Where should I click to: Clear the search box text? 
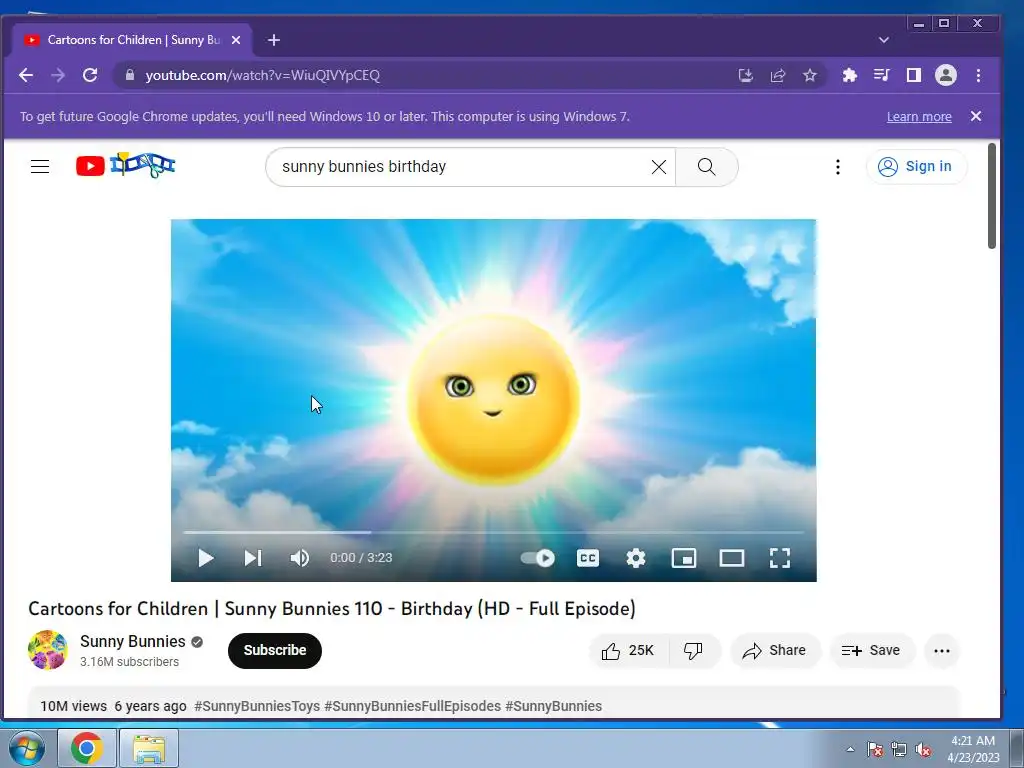(659, 167)
